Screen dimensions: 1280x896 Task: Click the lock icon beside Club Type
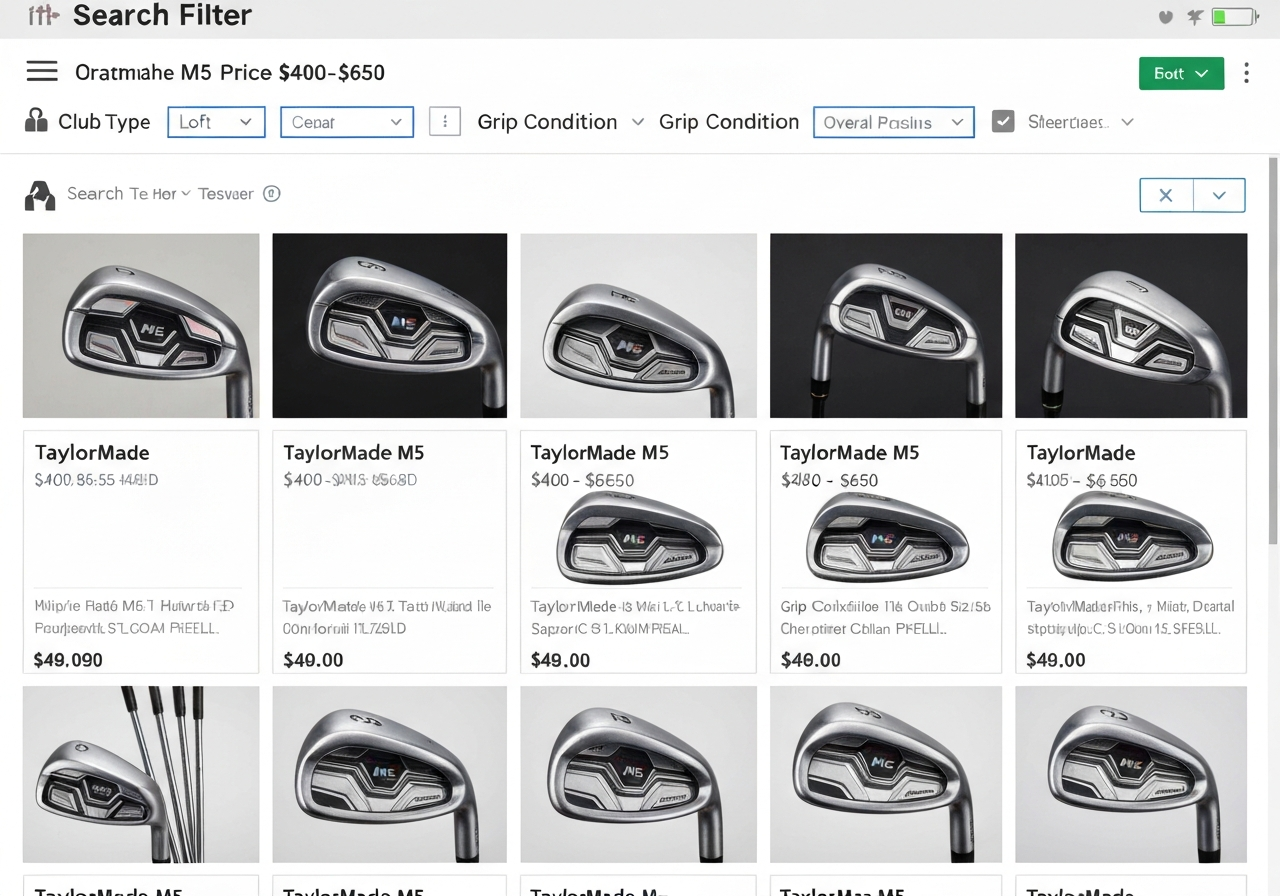(36, 121)
